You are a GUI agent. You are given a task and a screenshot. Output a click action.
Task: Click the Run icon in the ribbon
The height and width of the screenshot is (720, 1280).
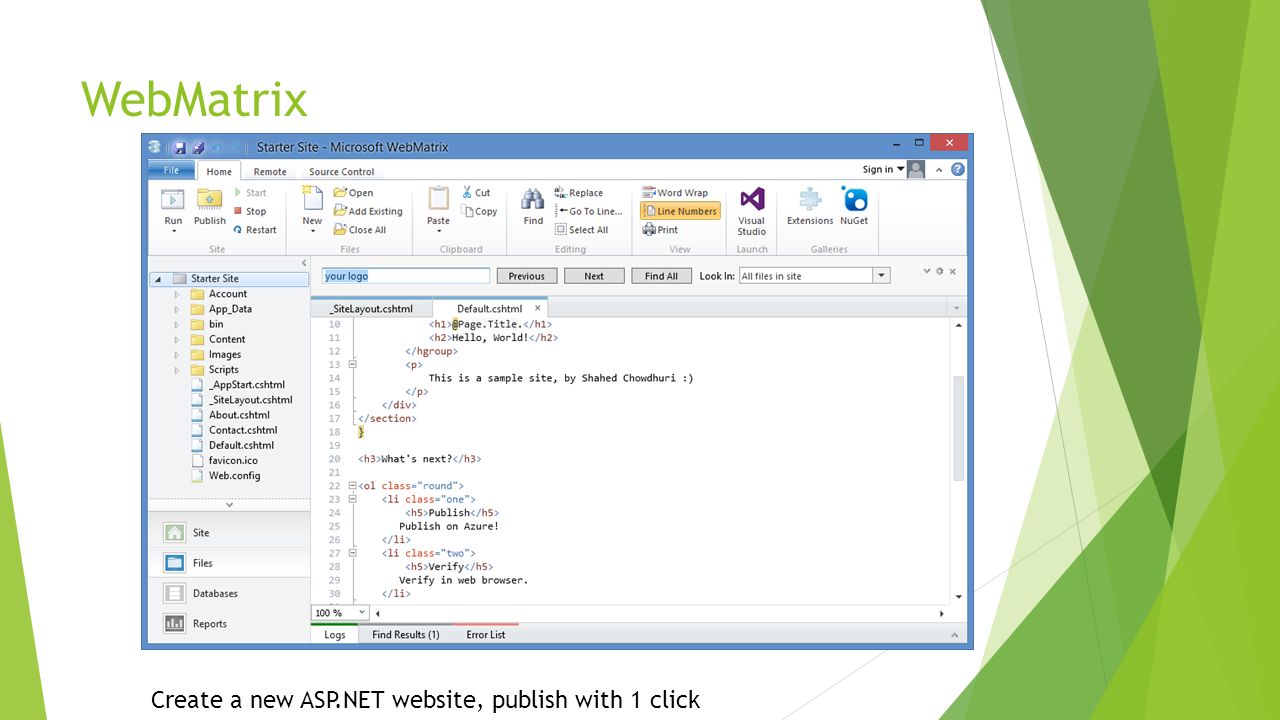click(x=173, y=209)
